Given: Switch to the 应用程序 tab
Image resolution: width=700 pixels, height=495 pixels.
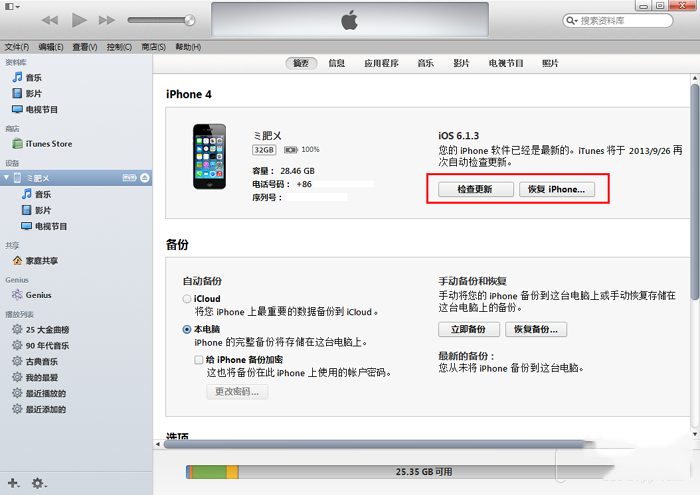Looking at the screenshot, I should pyautogui.click(x=381, y=63).
